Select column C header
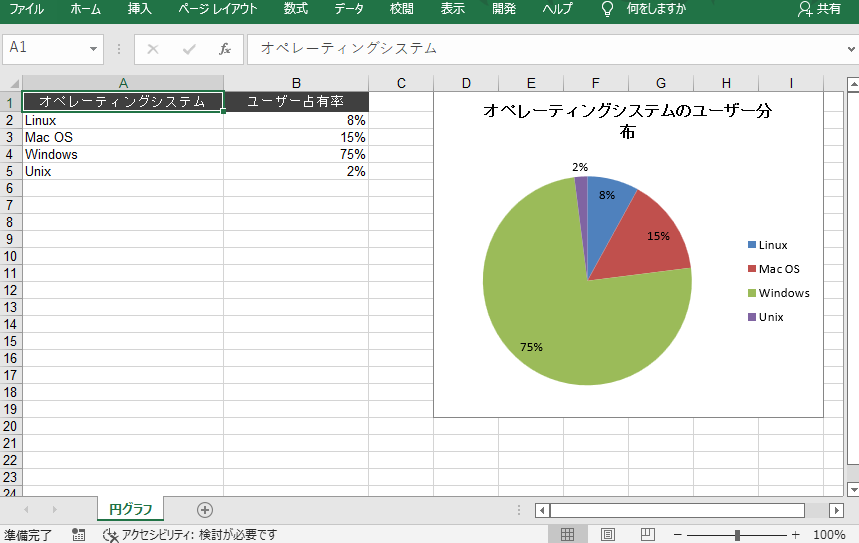Screen dimensions: 859x543 click(401, 83)
